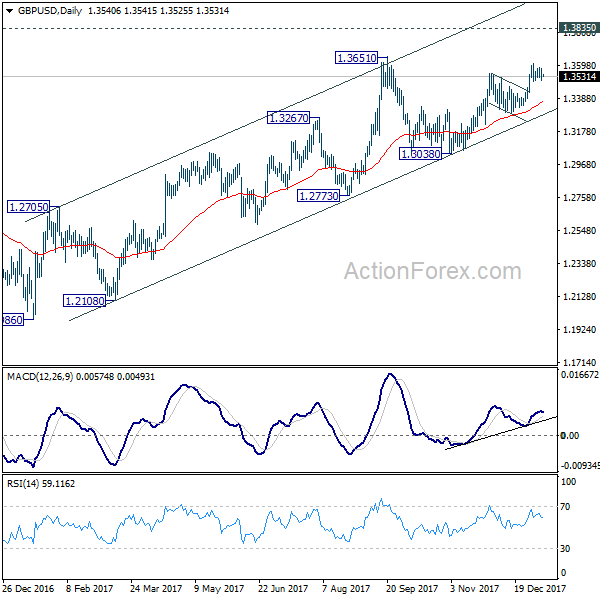
Task: Click the 1.25480 price axis value
Action: pos(579,230)
